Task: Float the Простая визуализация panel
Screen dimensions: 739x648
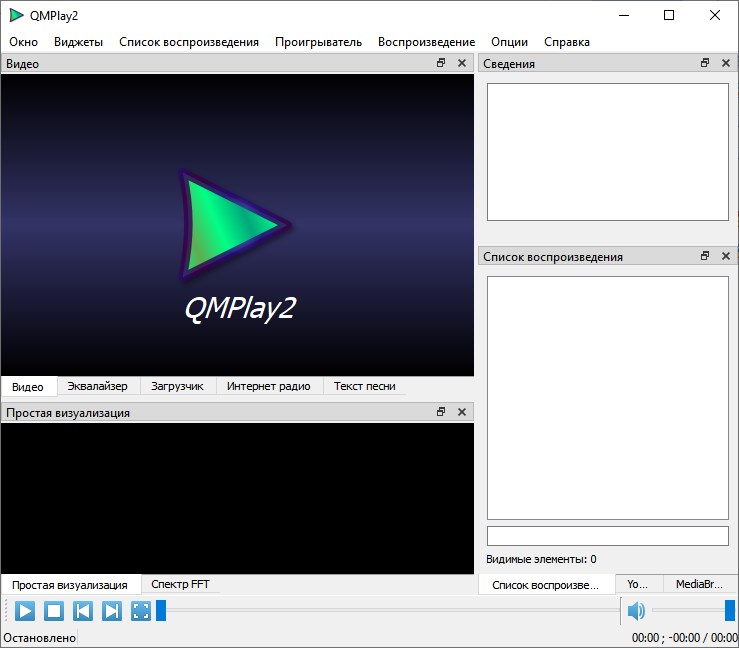Action: (x=441, y=412)
